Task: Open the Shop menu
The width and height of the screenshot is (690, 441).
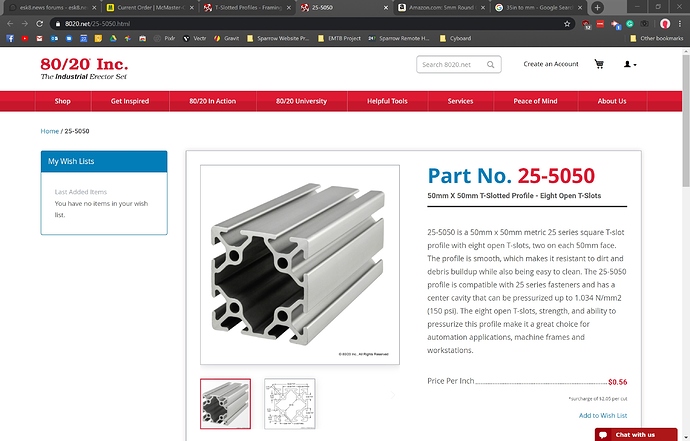Action: click(63, 101)
